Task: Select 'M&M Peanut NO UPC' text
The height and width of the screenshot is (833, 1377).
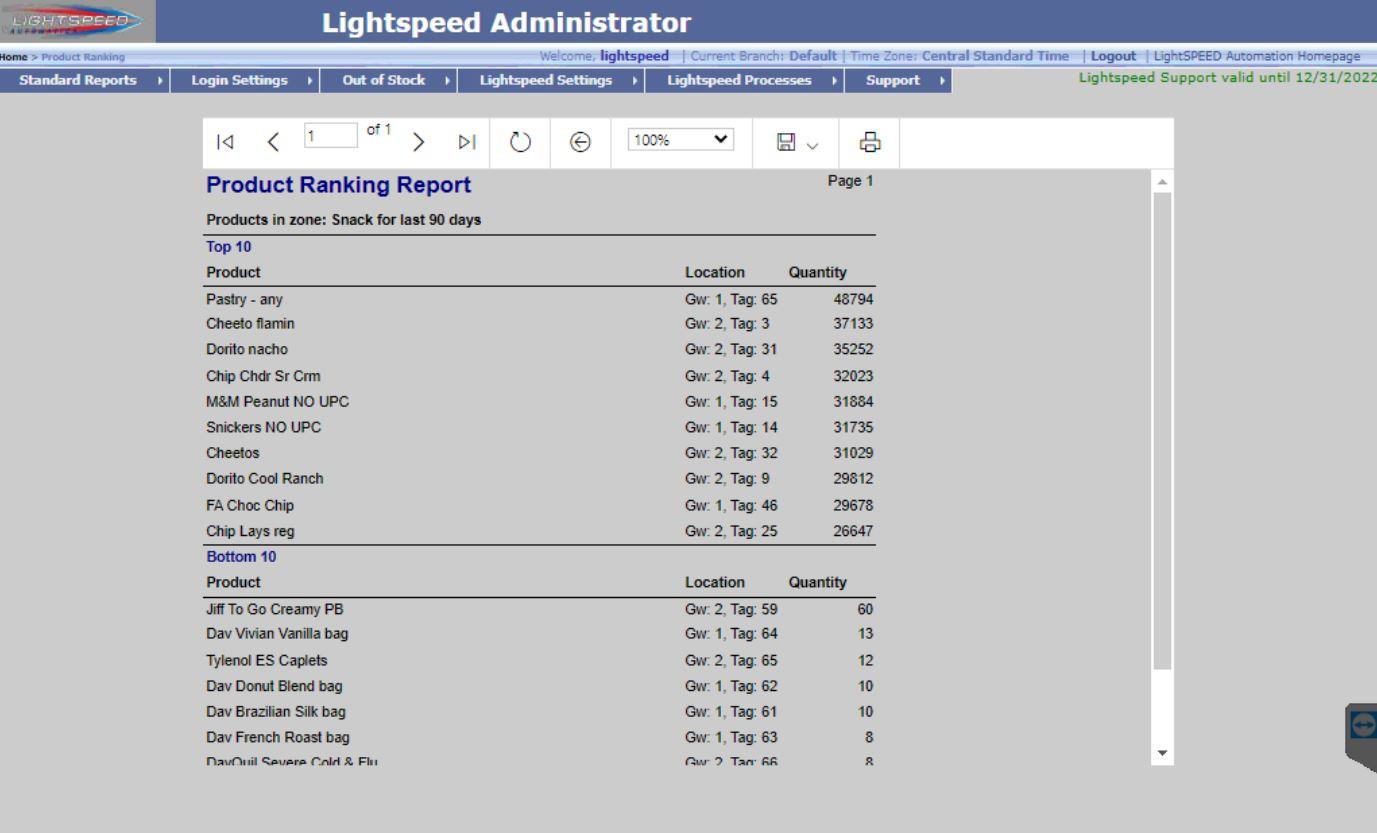Action: click(x=277, y=402)
